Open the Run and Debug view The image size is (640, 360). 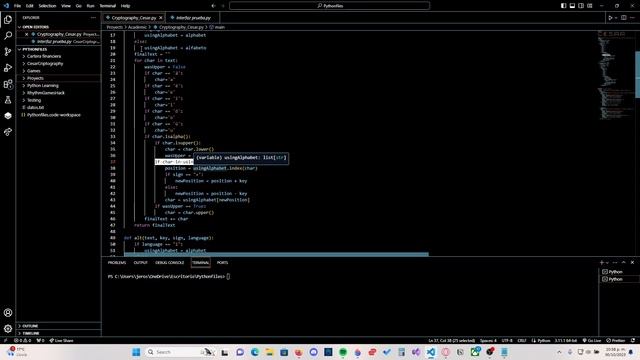(x=8, y=68)
